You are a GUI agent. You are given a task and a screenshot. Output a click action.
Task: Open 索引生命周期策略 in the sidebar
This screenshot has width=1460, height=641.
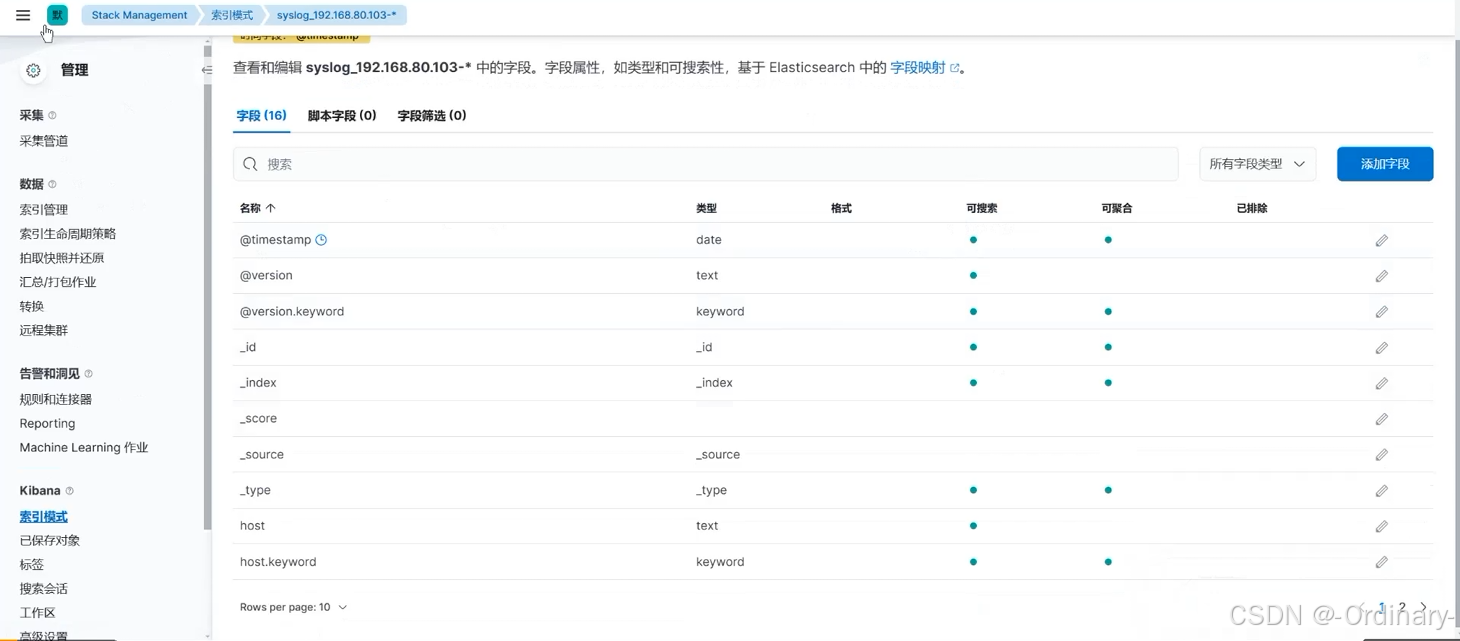tap(68, 234)
